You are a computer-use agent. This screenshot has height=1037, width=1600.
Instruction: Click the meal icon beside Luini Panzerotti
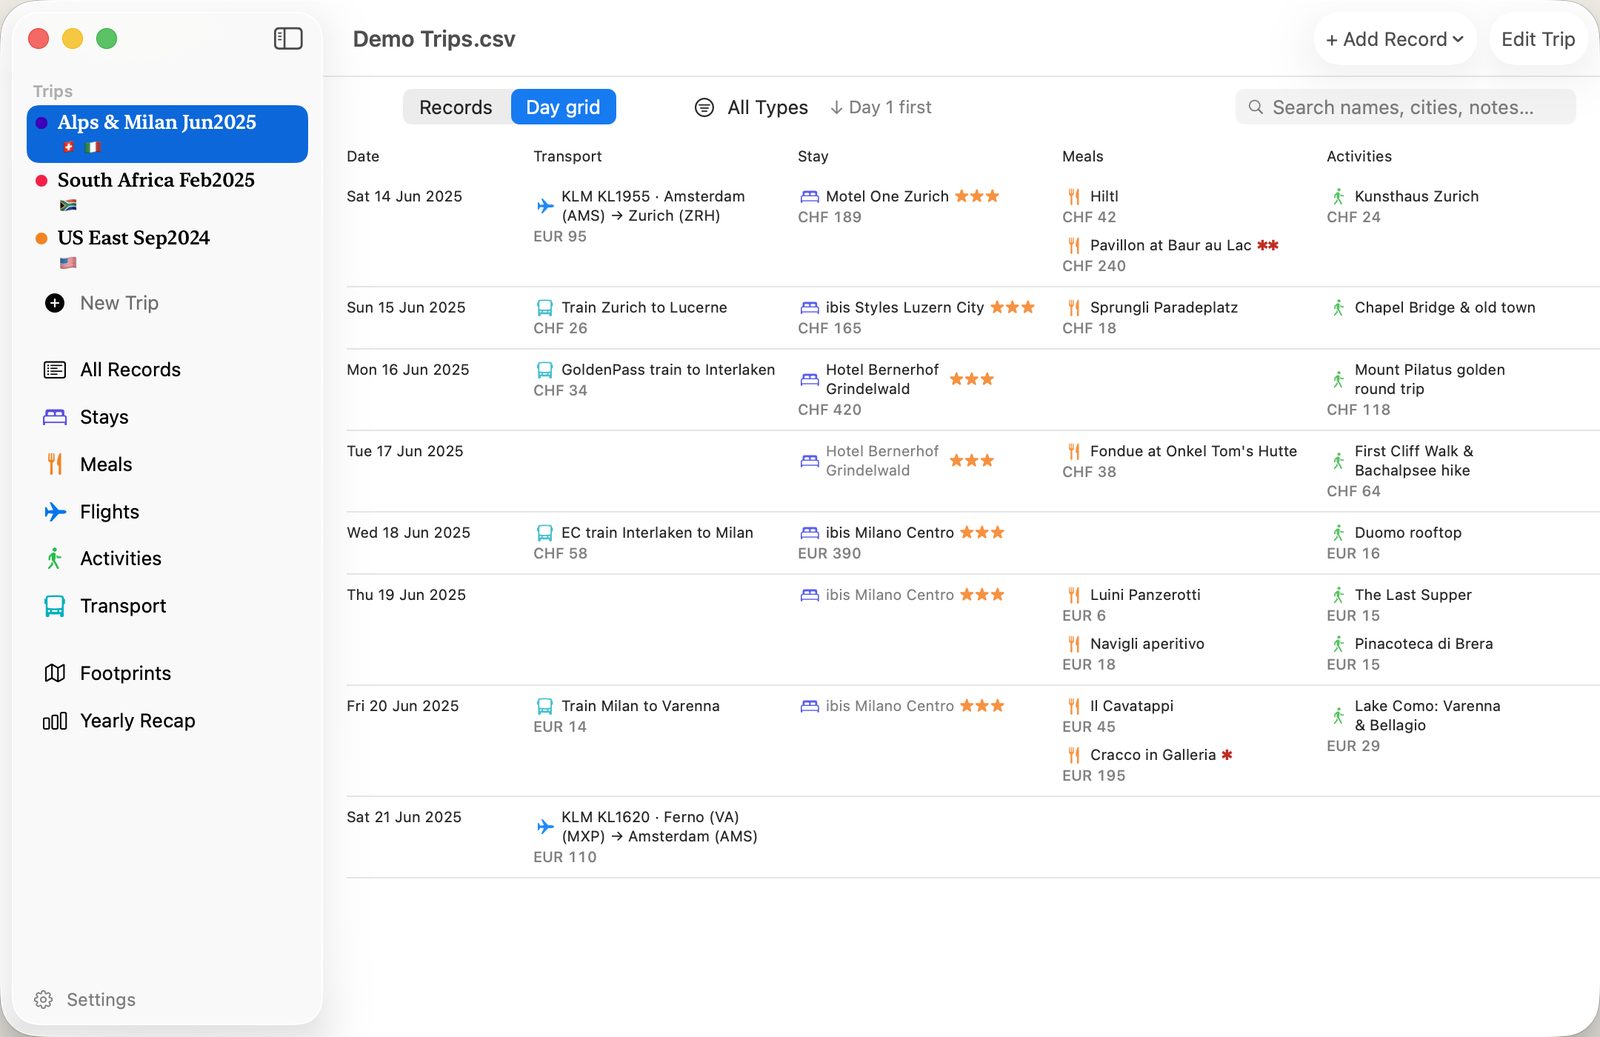tap(1074, 595)
